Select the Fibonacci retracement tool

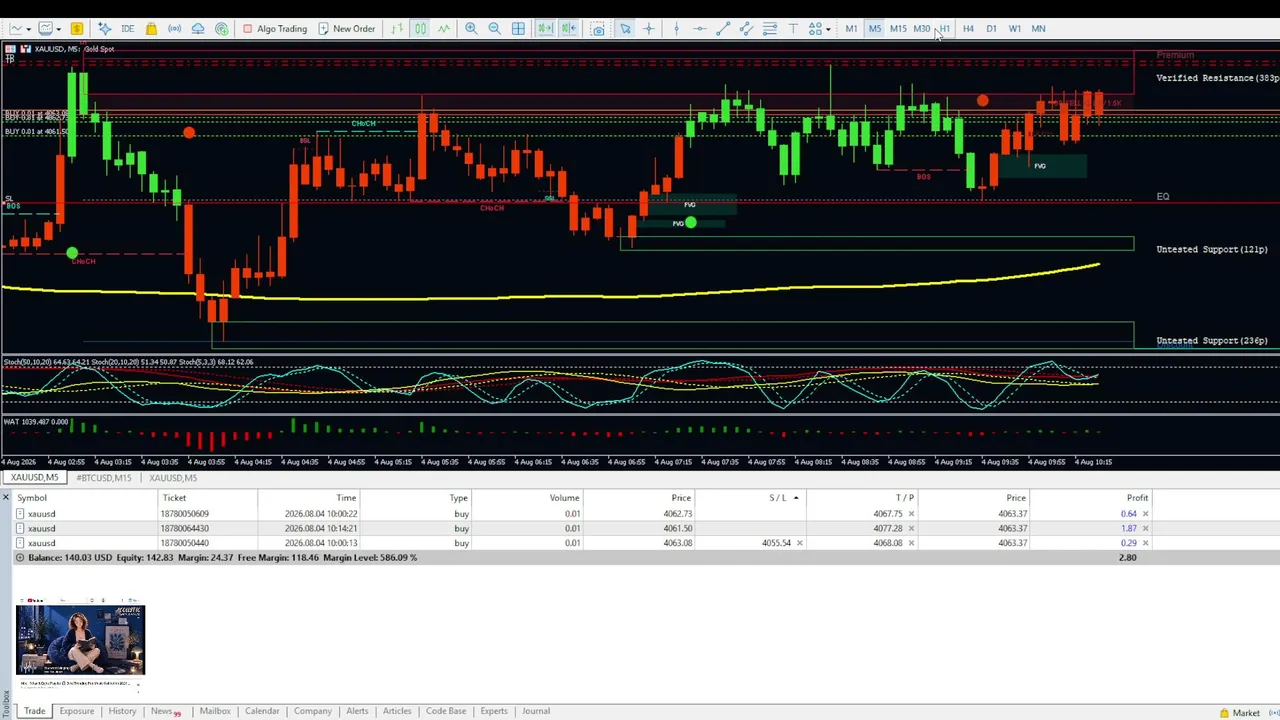(770, 29)
